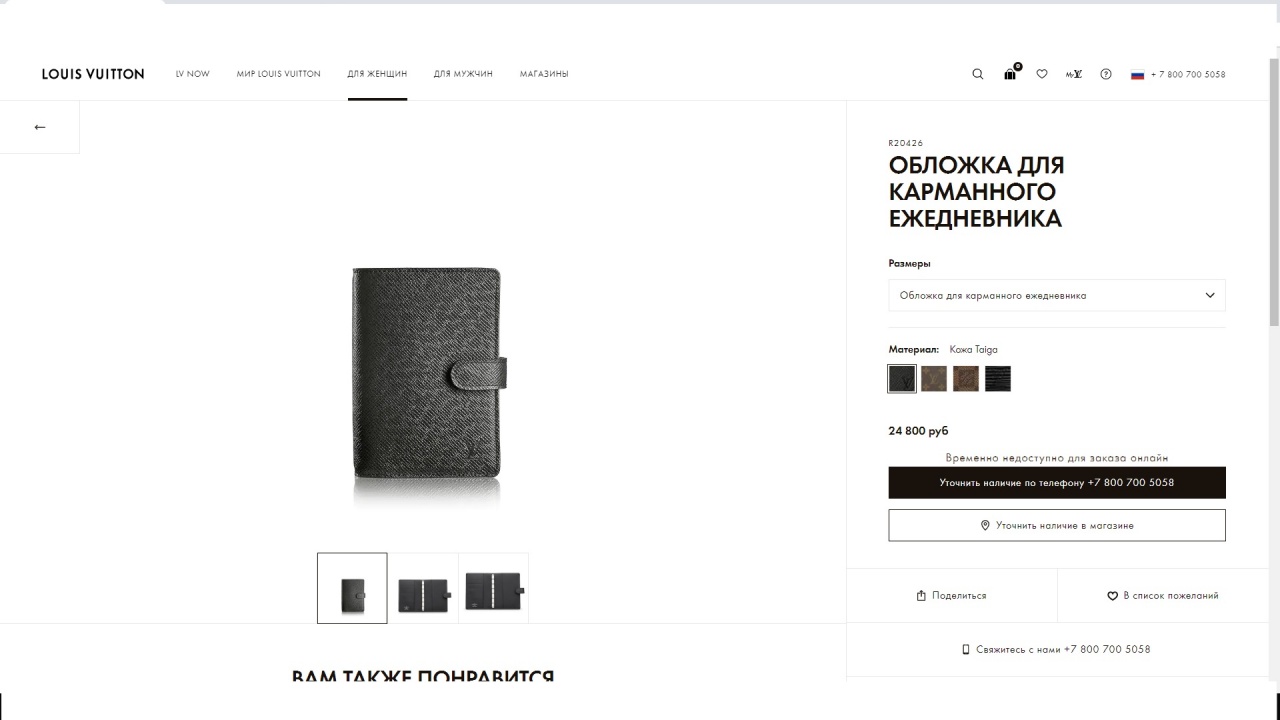Click Поделиться share button
The image size is (1280, 720).
click(x=952, y=596)
